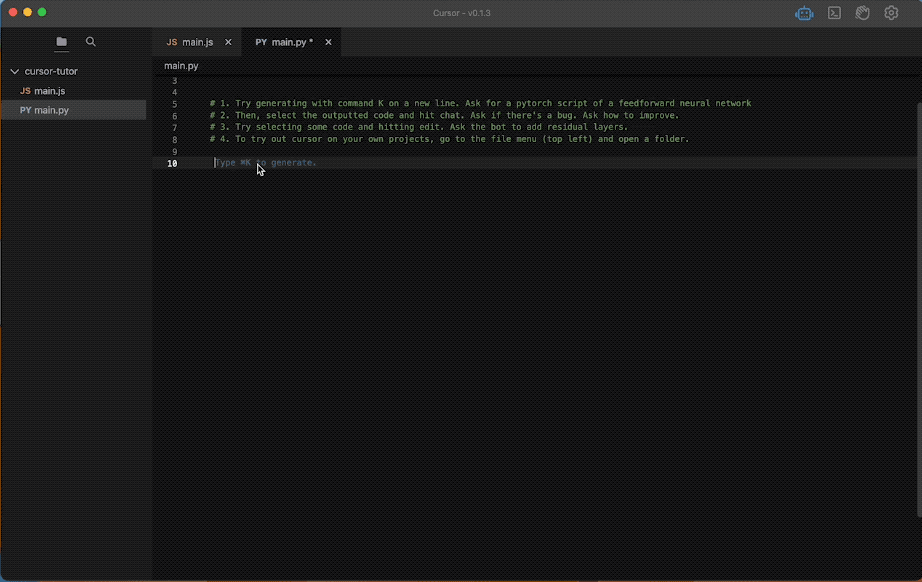
Task: Click the main.py breadcrumb label
Action: pyautogui.click(x=181, y=66)
